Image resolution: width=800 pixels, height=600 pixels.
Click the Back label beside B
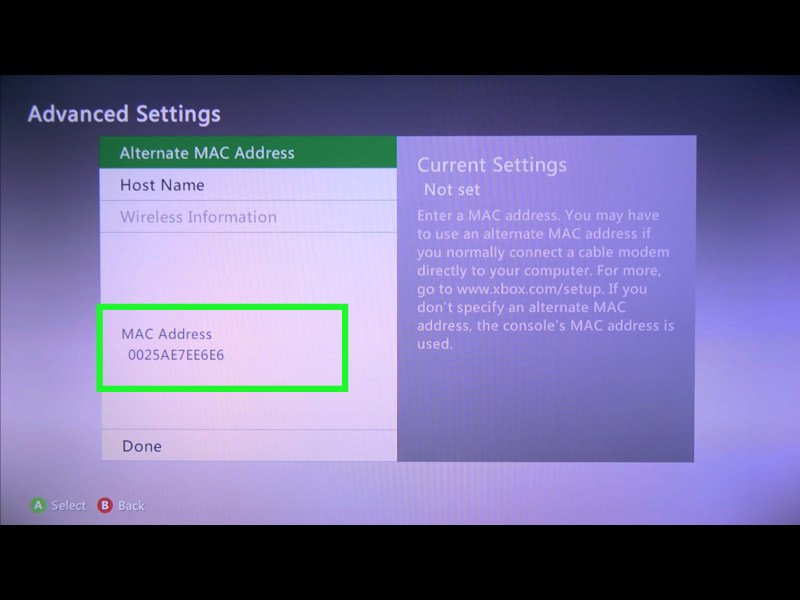131,506
